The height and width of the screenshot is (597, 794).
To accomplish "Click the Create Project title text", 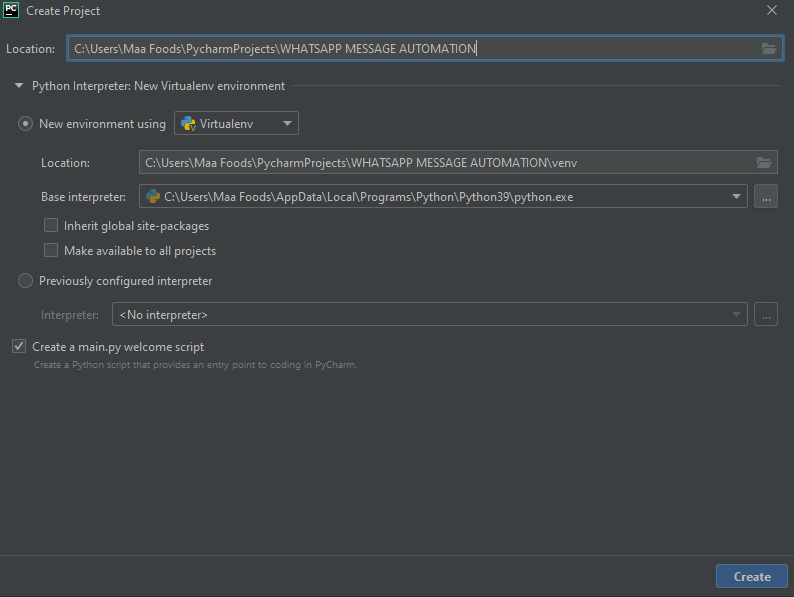I will click(x=63, y=11).
